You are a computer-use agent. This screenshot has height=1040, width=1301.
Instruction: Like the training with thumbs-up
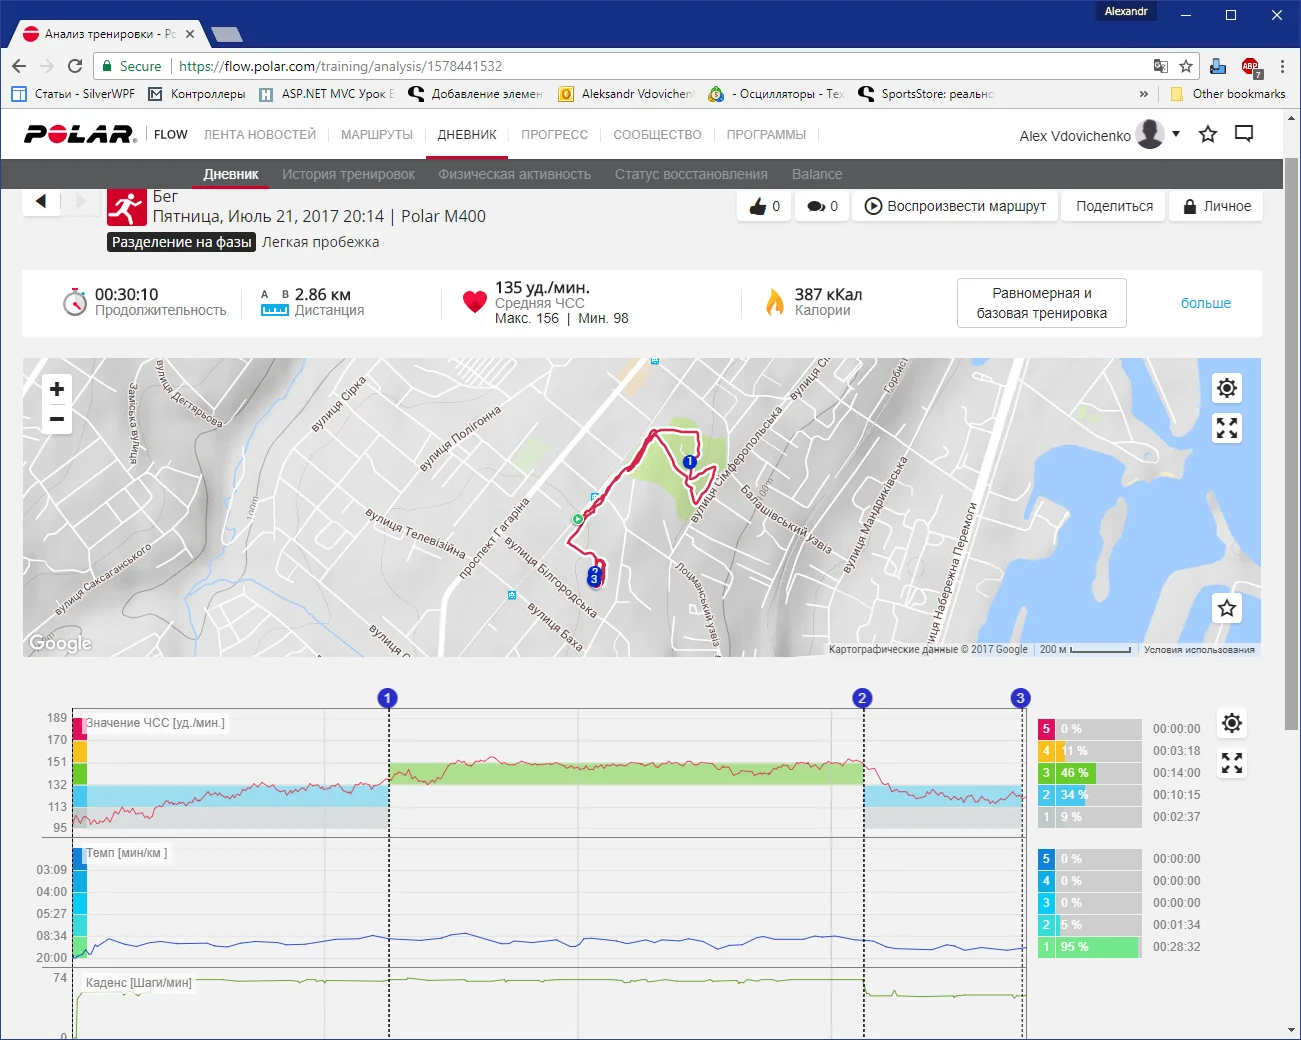pos(765,206)
